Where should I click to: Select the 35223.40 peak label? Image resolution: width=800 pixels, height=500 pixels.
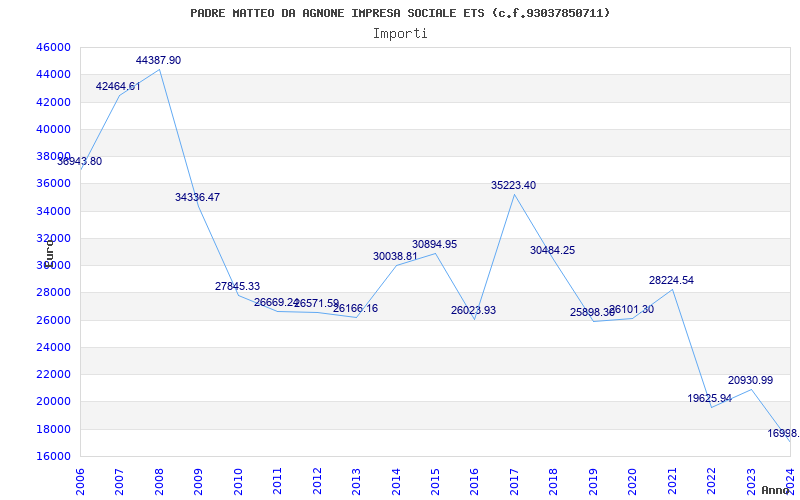pos(514,186)
